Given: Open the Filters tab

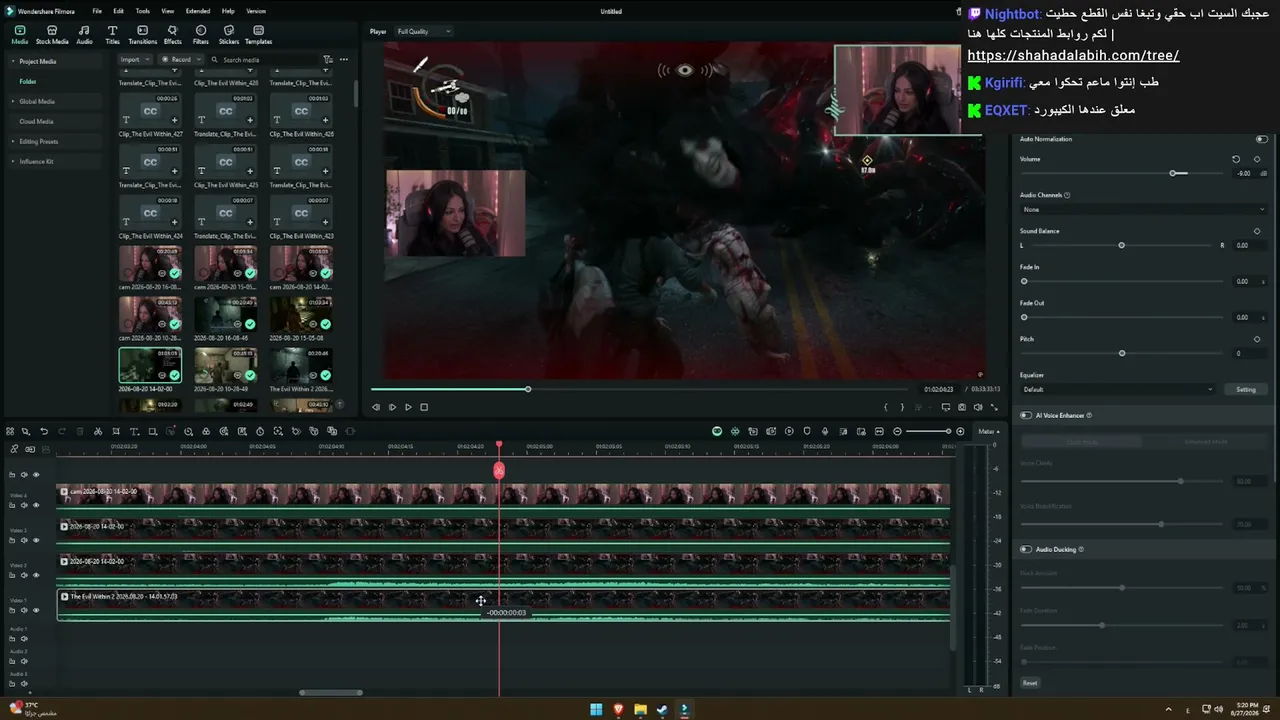Looking at the screenshot, I should pyautogui.click(x=201, y=35).
